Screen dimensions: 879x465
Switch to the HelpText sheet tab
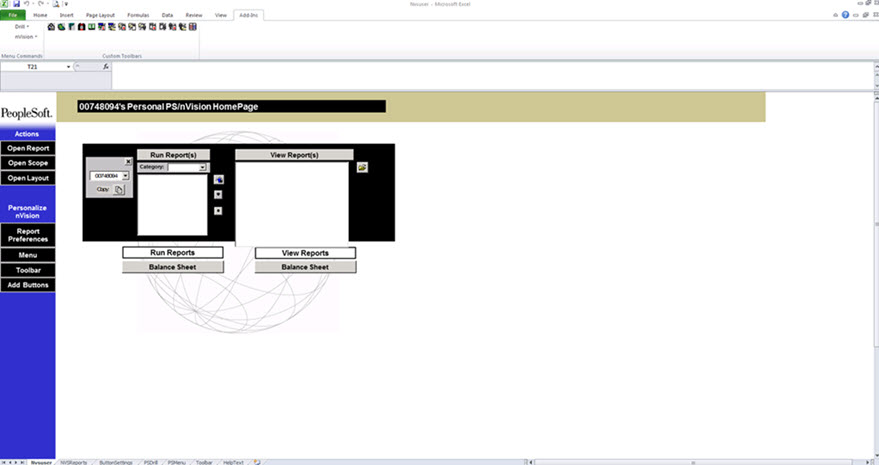pyautogui.click(x=233, y=462)
